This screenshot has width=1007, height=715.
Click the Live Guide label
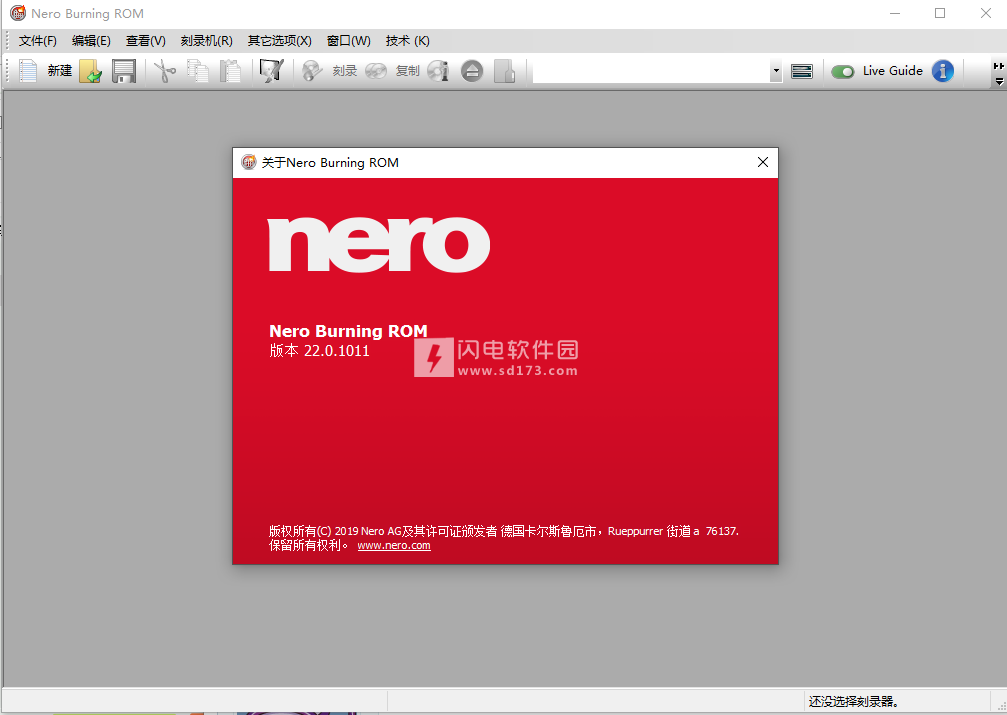coord(893,71)
